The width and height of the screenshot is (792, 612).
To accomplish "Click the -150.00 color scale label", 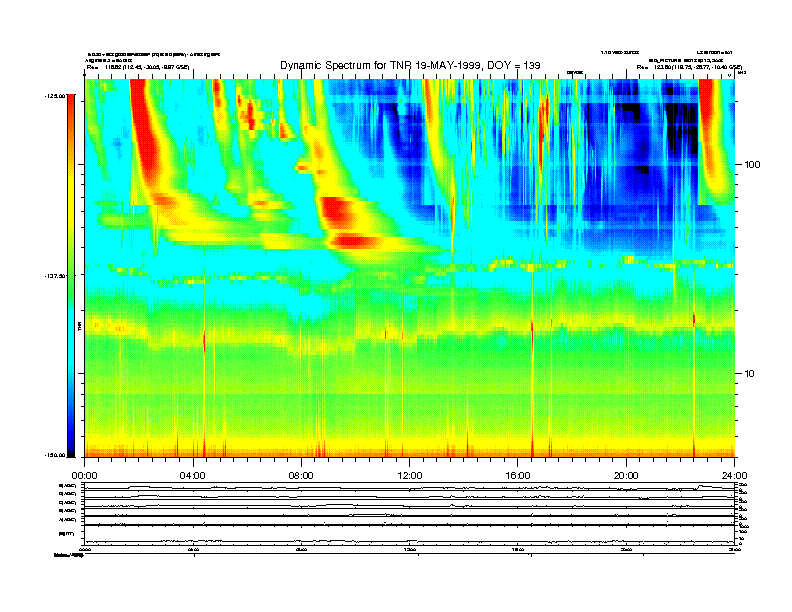I will 55,455.
